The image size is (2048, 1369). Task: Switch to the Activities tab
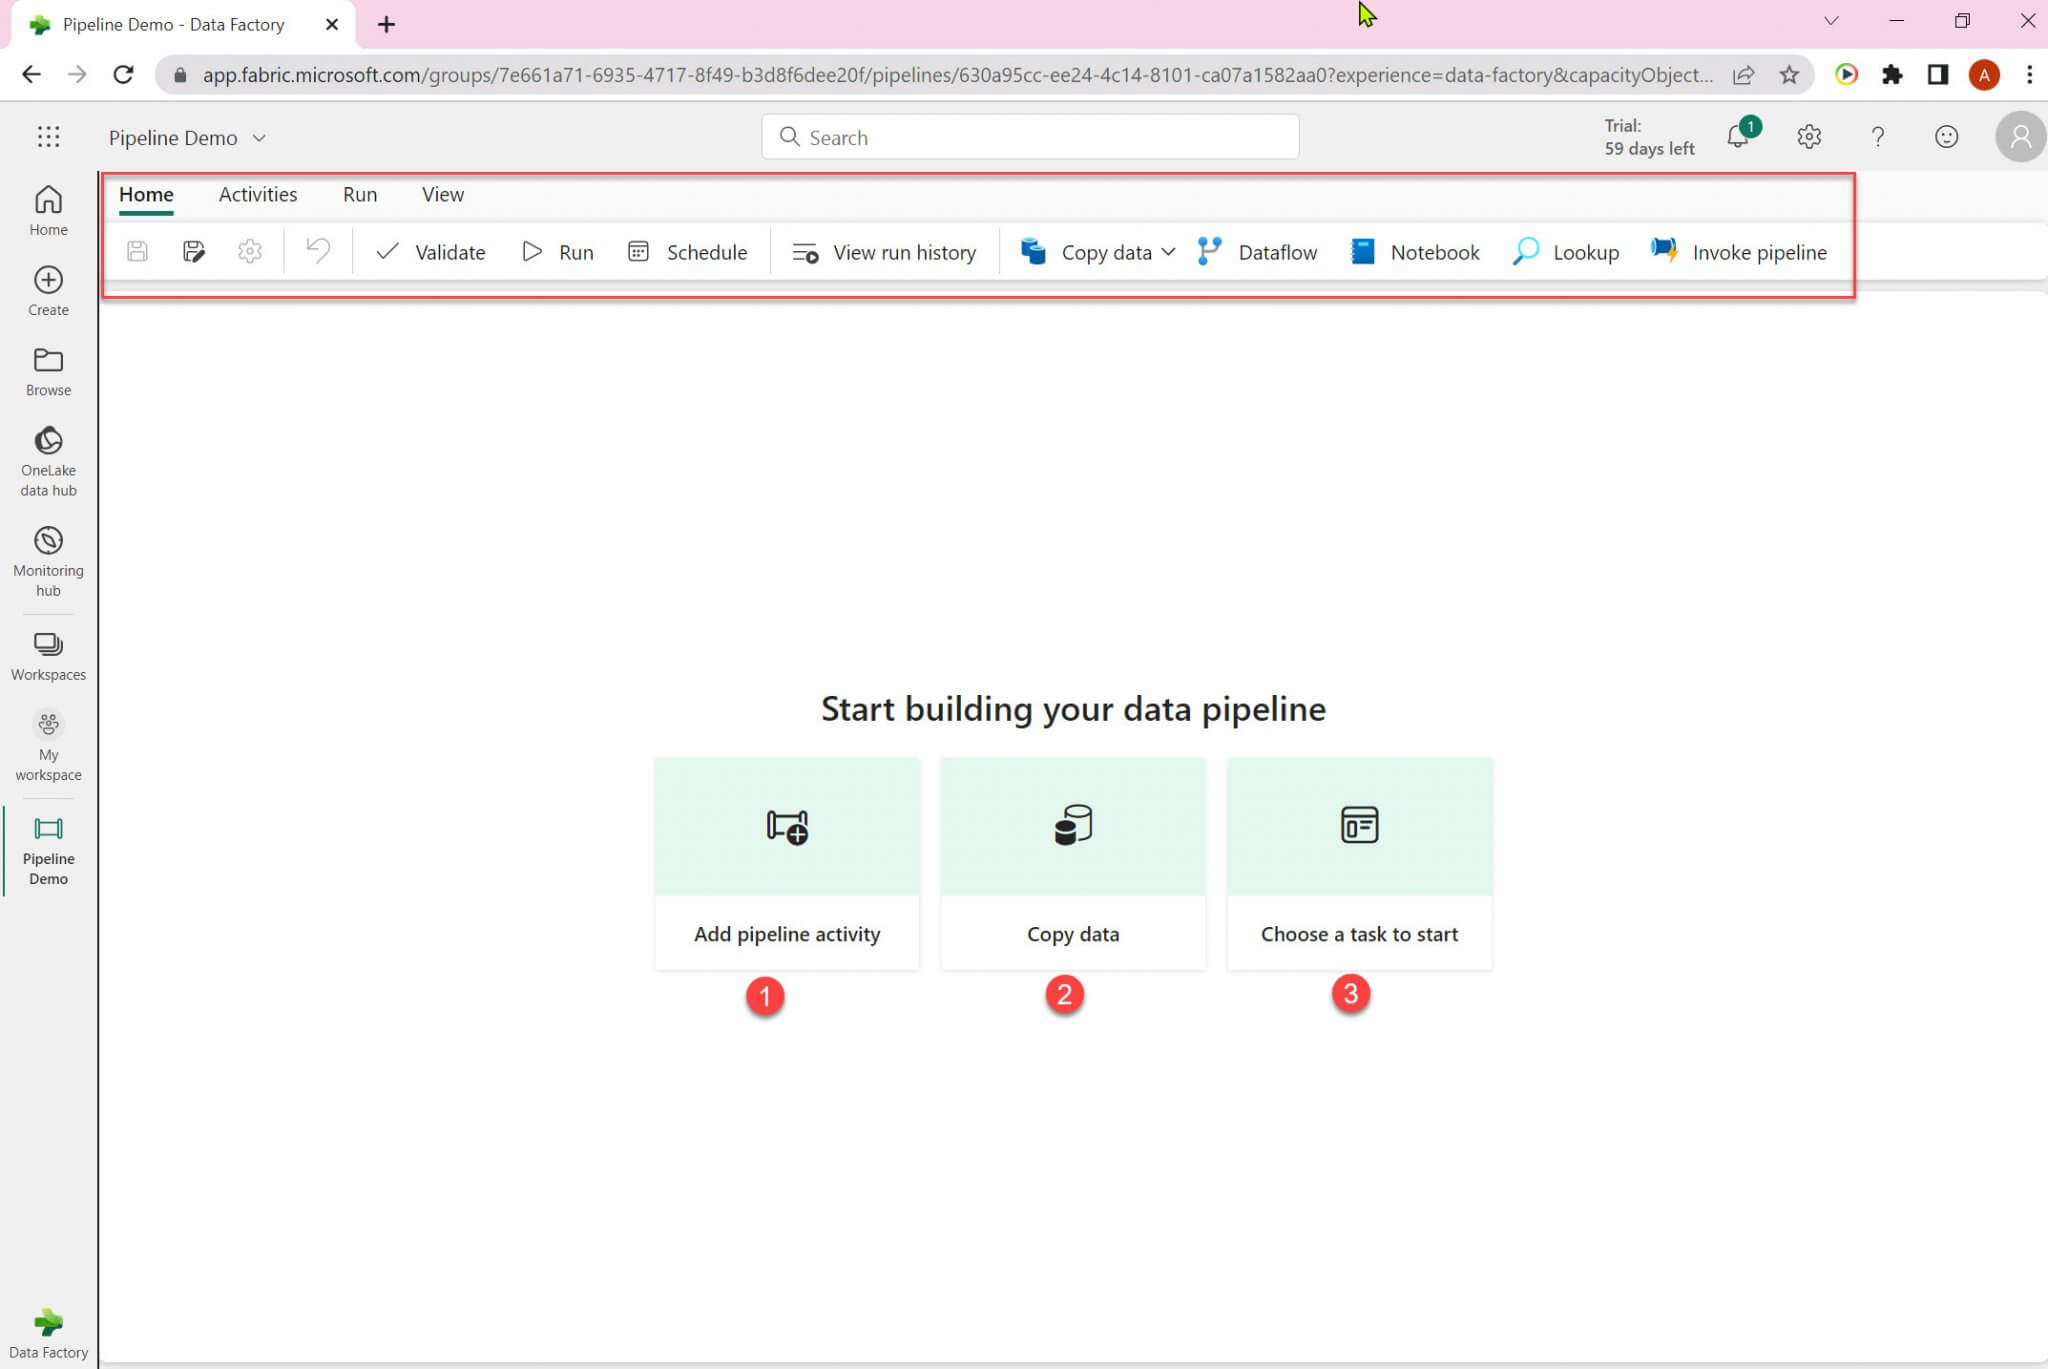[x=257, y=194]
